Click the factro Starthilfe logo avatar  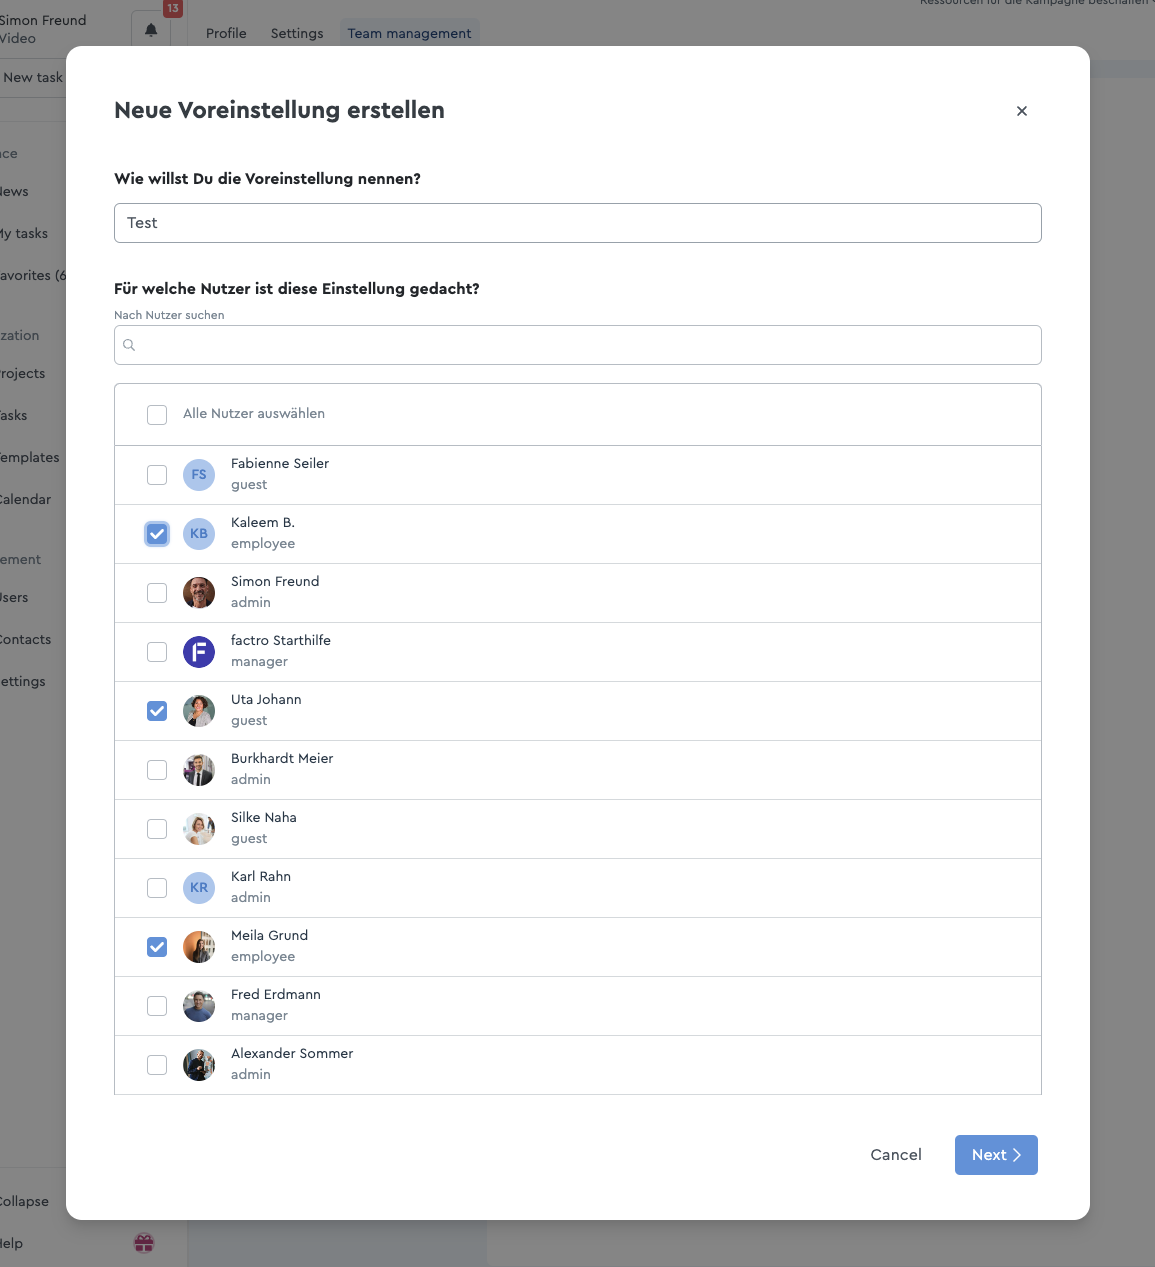tap(199, 652)
